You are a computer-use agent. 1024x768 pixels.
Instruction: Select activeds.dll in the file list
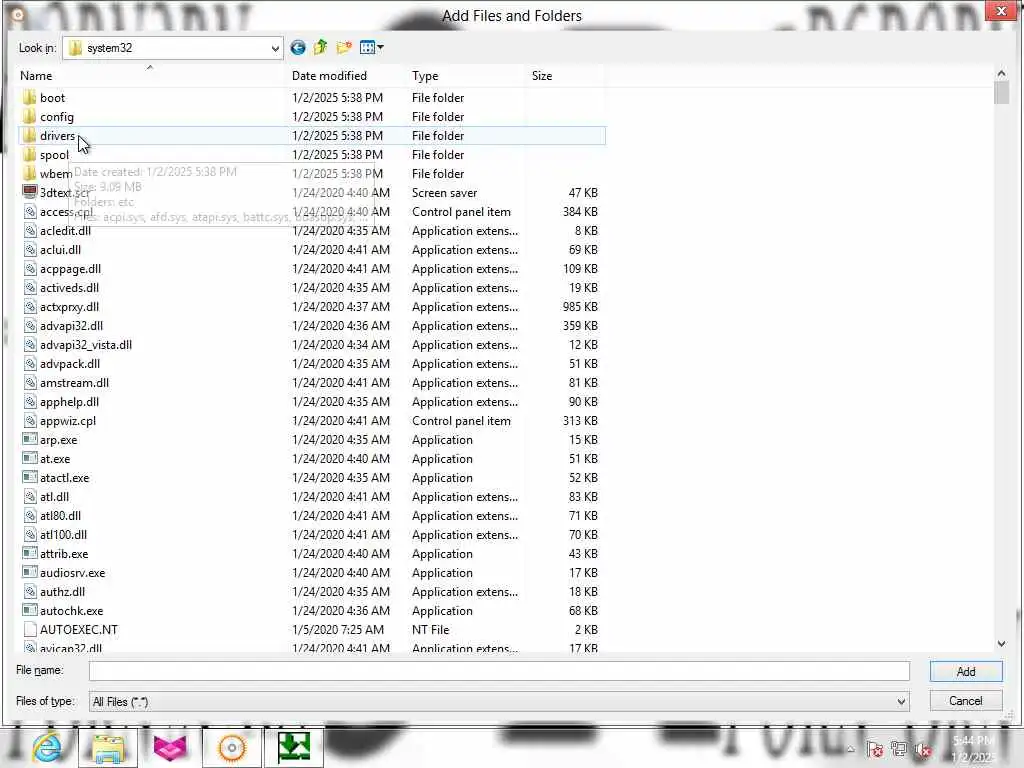coord(69,287)
